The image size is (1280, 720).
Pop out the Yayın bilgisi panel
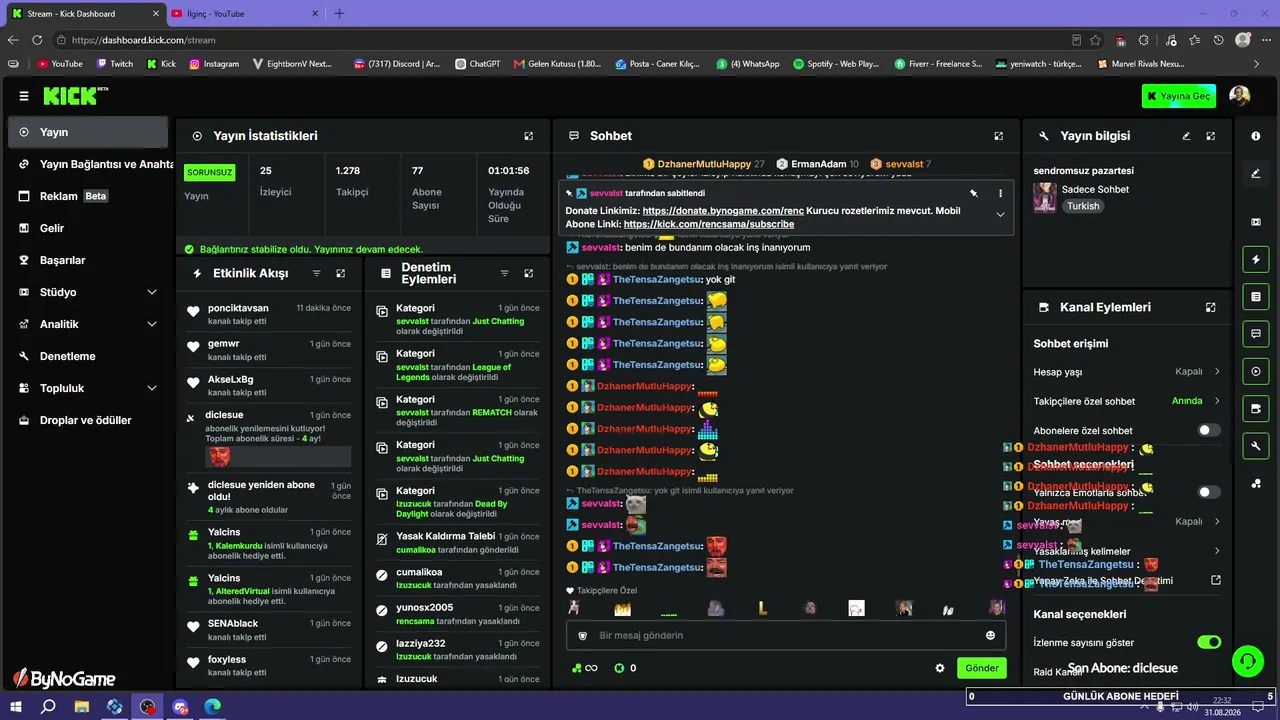(1210, 136)
